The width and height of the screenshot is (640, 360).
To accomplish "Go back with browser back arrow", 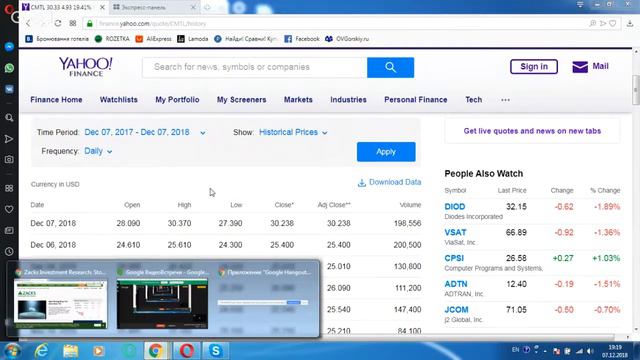I will [x=28, y=23].
